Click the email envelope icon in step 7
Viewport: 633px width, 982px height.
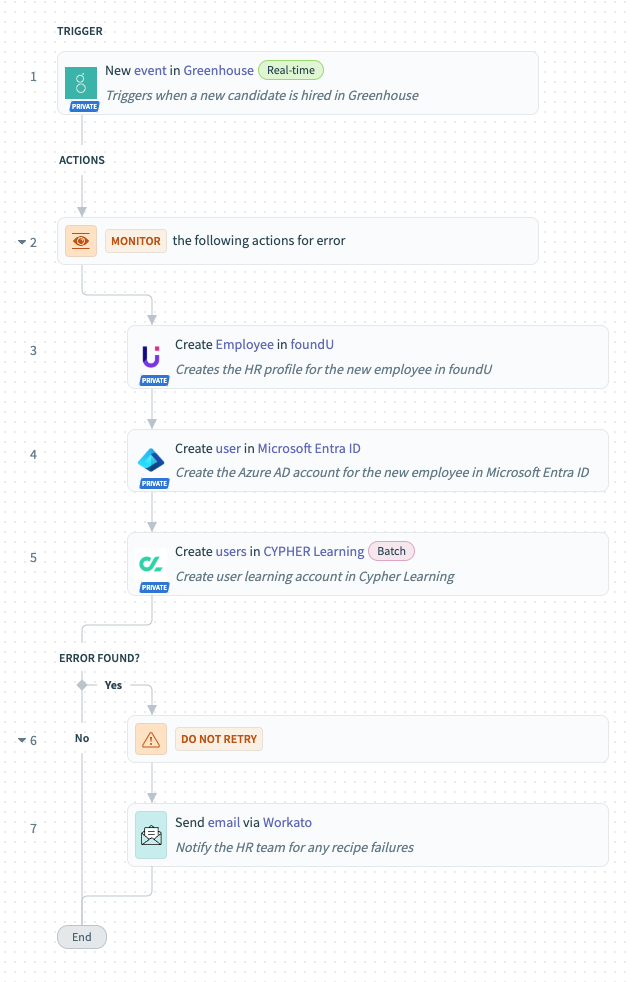(x=151, y=835)
